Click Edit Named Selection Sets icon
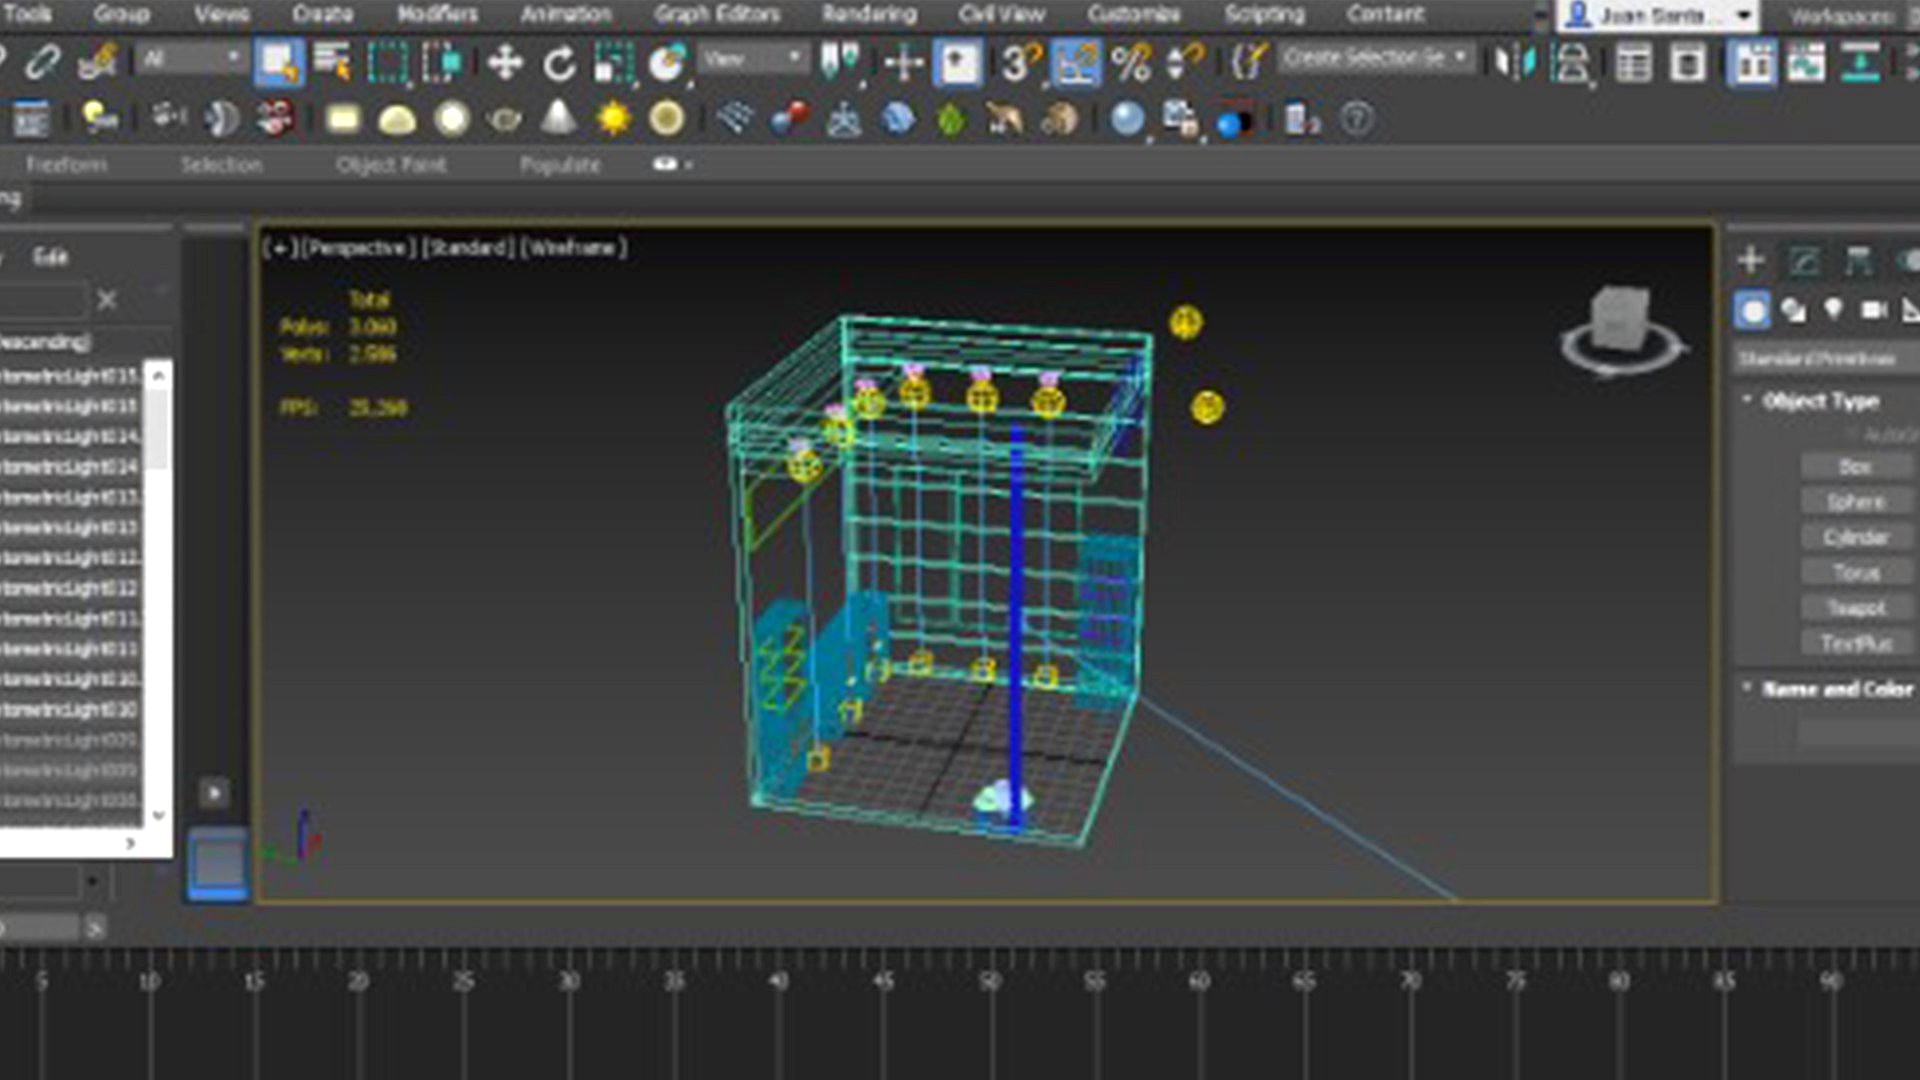Viewport: 1920px width, 1080px height. coord(1249,62)
